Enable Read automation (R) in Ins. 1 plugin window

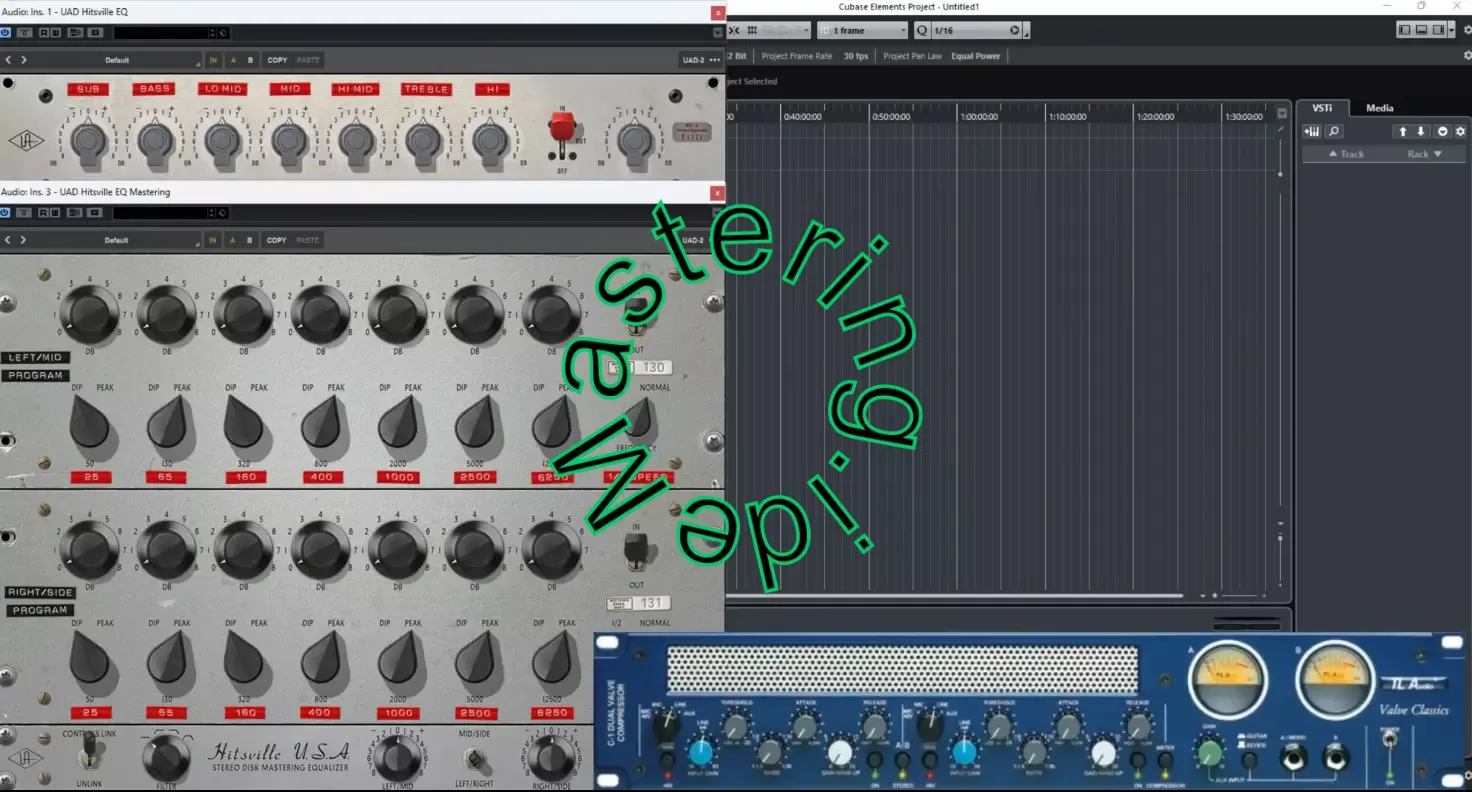[45, 33]
